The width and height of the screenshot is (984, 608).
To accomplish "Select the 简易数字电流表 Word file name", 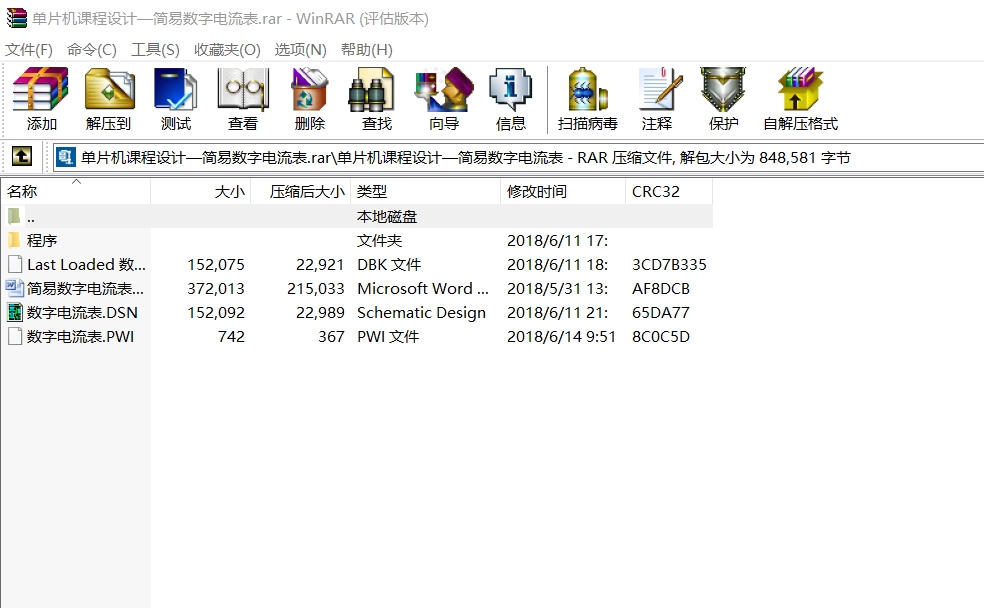I will point(85,288).
